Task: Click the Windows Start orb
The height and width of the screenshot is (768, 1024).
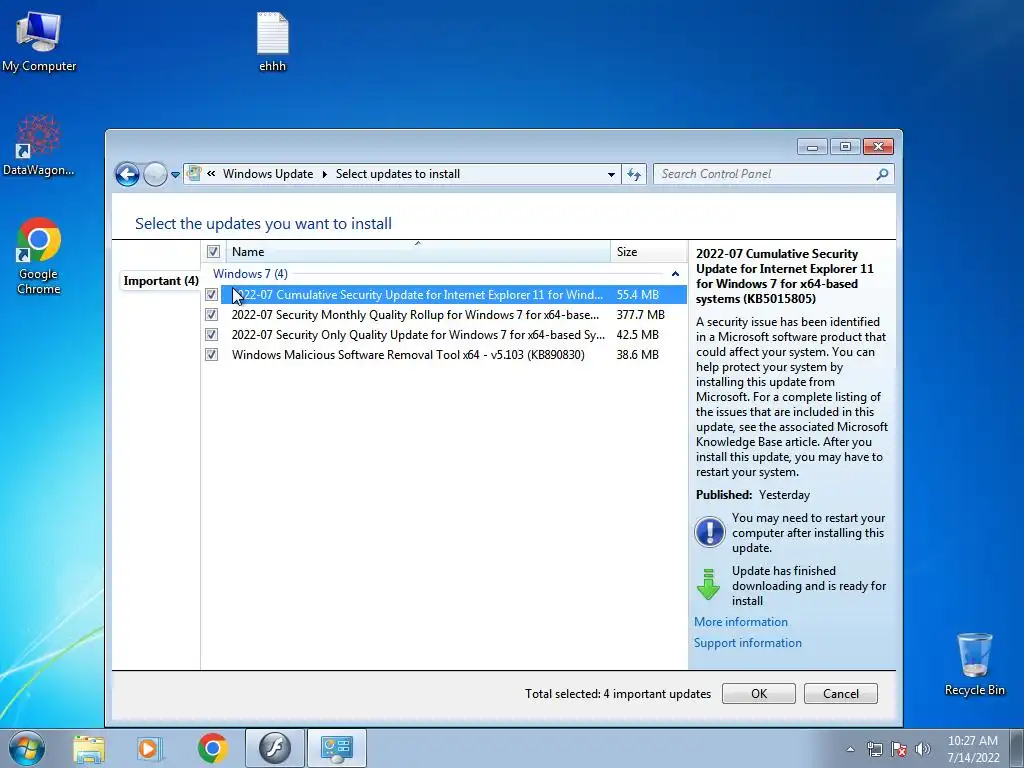Action: point(27,748)
